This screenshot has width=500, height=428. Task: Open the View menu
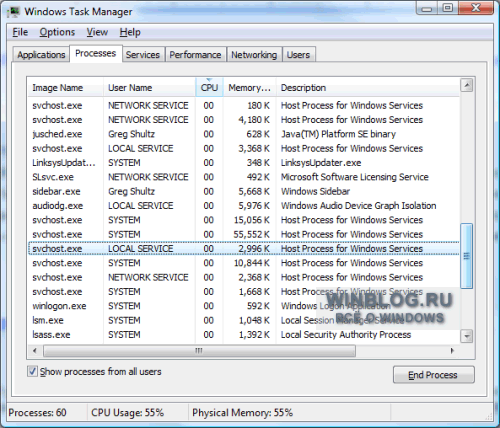(x=97, y=32)
